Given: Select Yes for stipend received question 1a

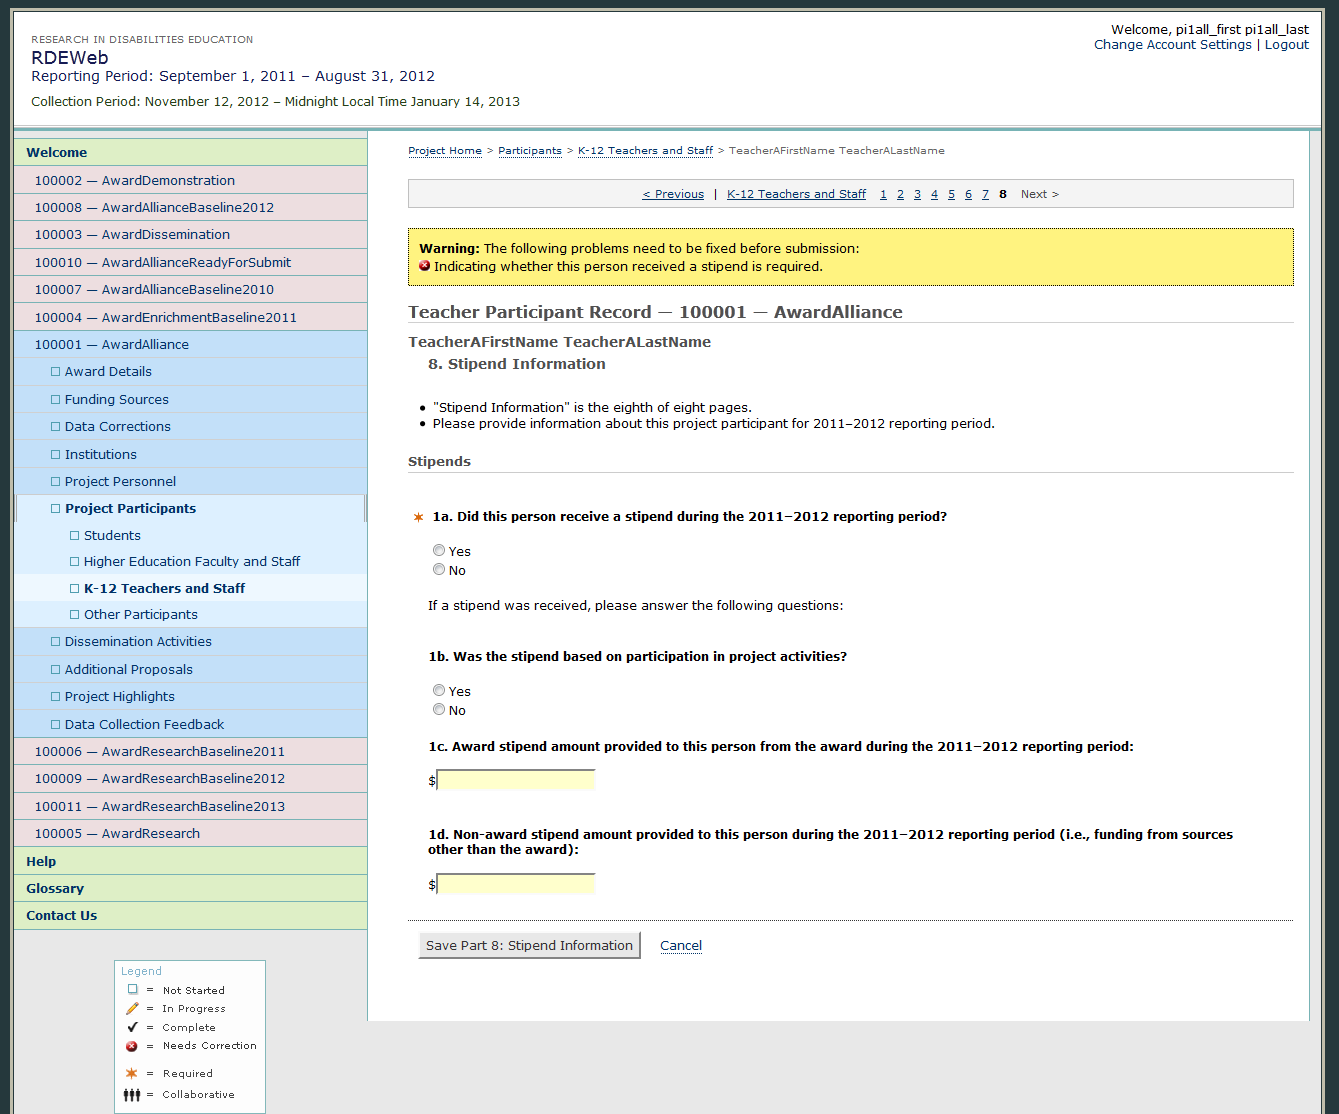Looking at the screenshot, I should [439, 551].
